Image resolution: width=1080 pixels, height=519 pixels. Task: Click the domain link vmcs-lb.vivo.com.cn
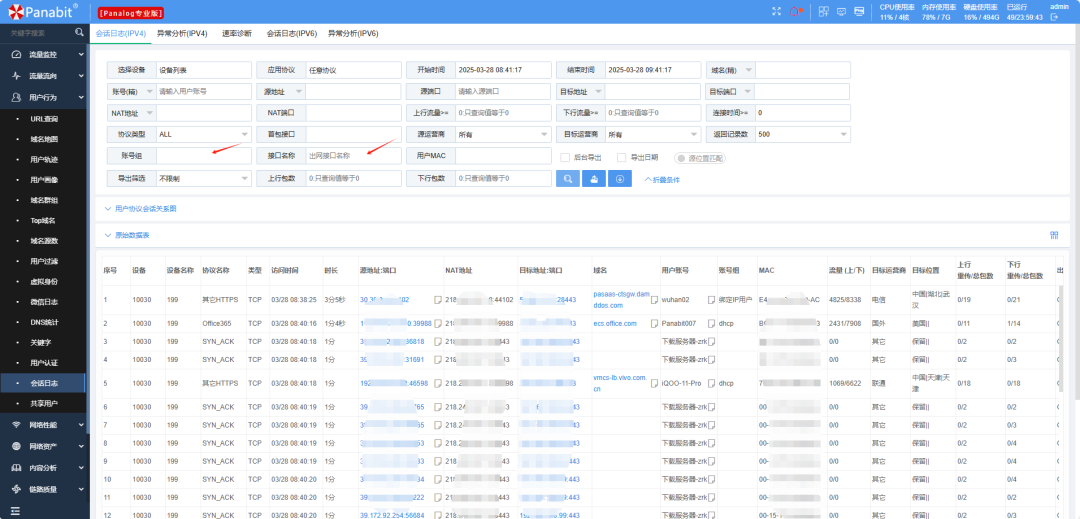coord(620,383)
